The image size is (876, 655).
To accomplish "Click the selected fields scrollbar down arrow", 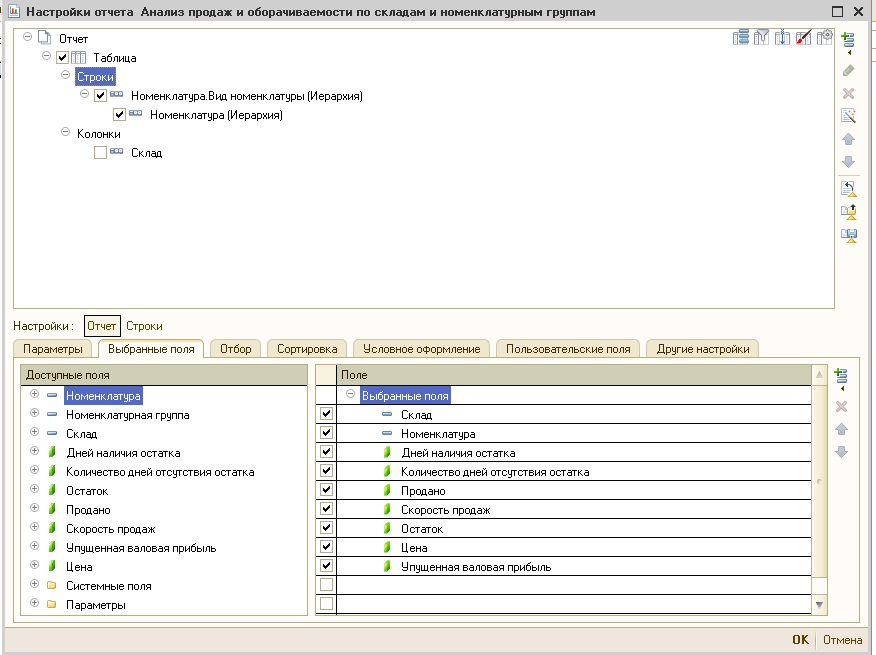I will pyautogui.click(x=820, y=605).
